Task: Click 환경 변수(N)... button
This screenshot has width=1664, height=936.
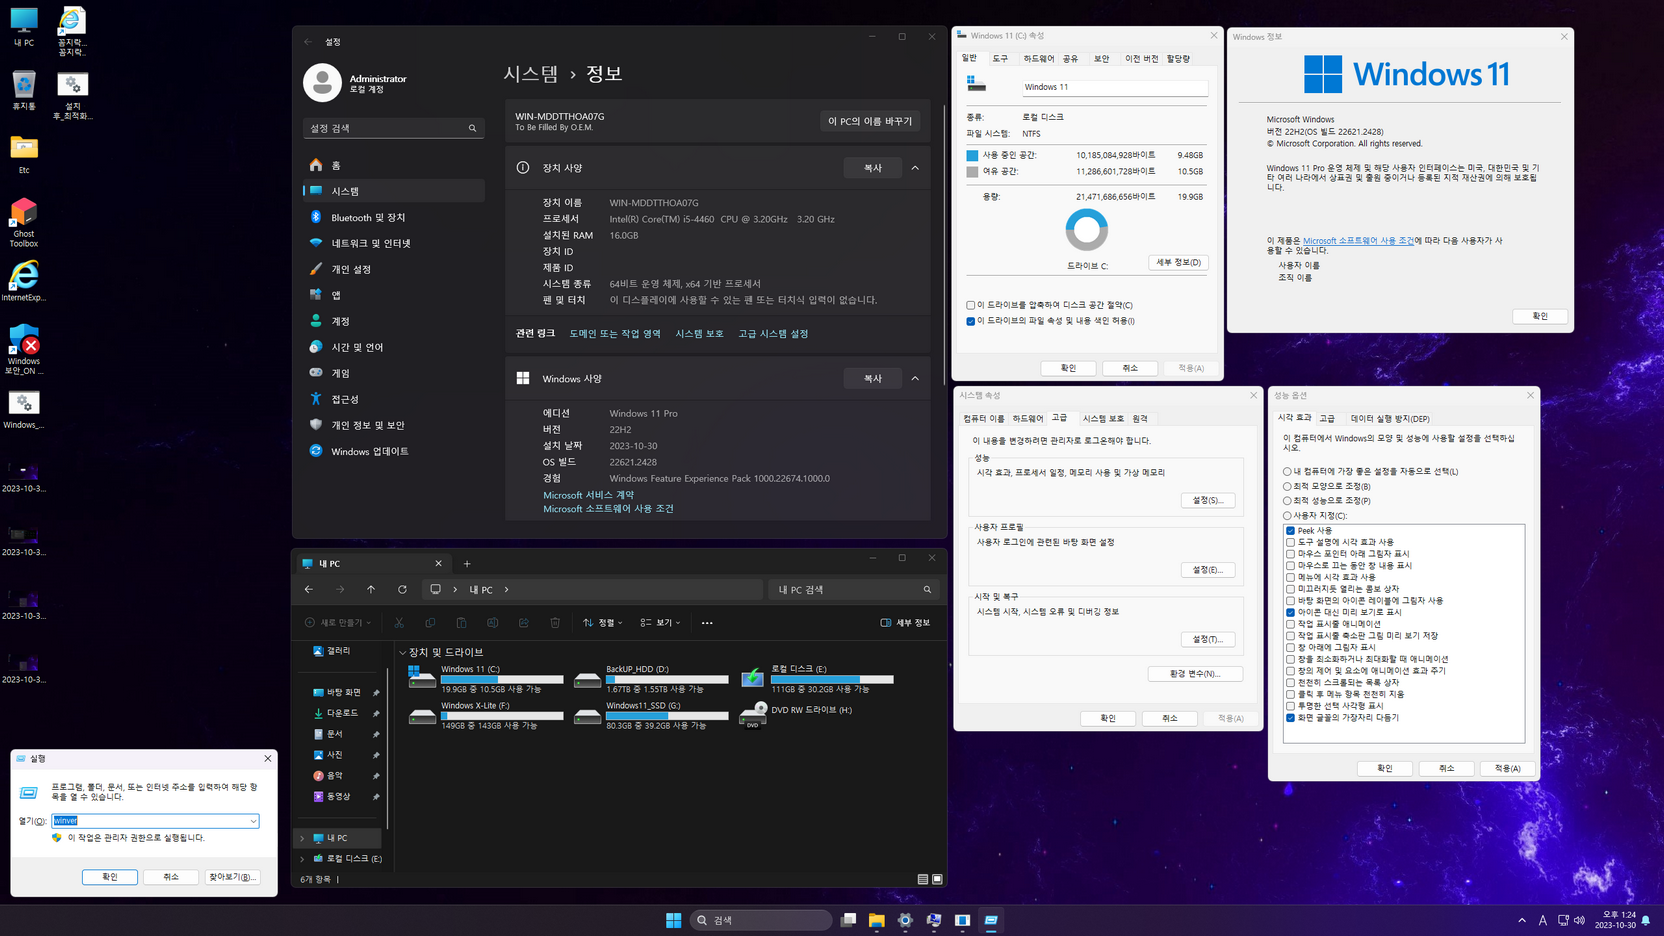Action: click(1195, 674)
